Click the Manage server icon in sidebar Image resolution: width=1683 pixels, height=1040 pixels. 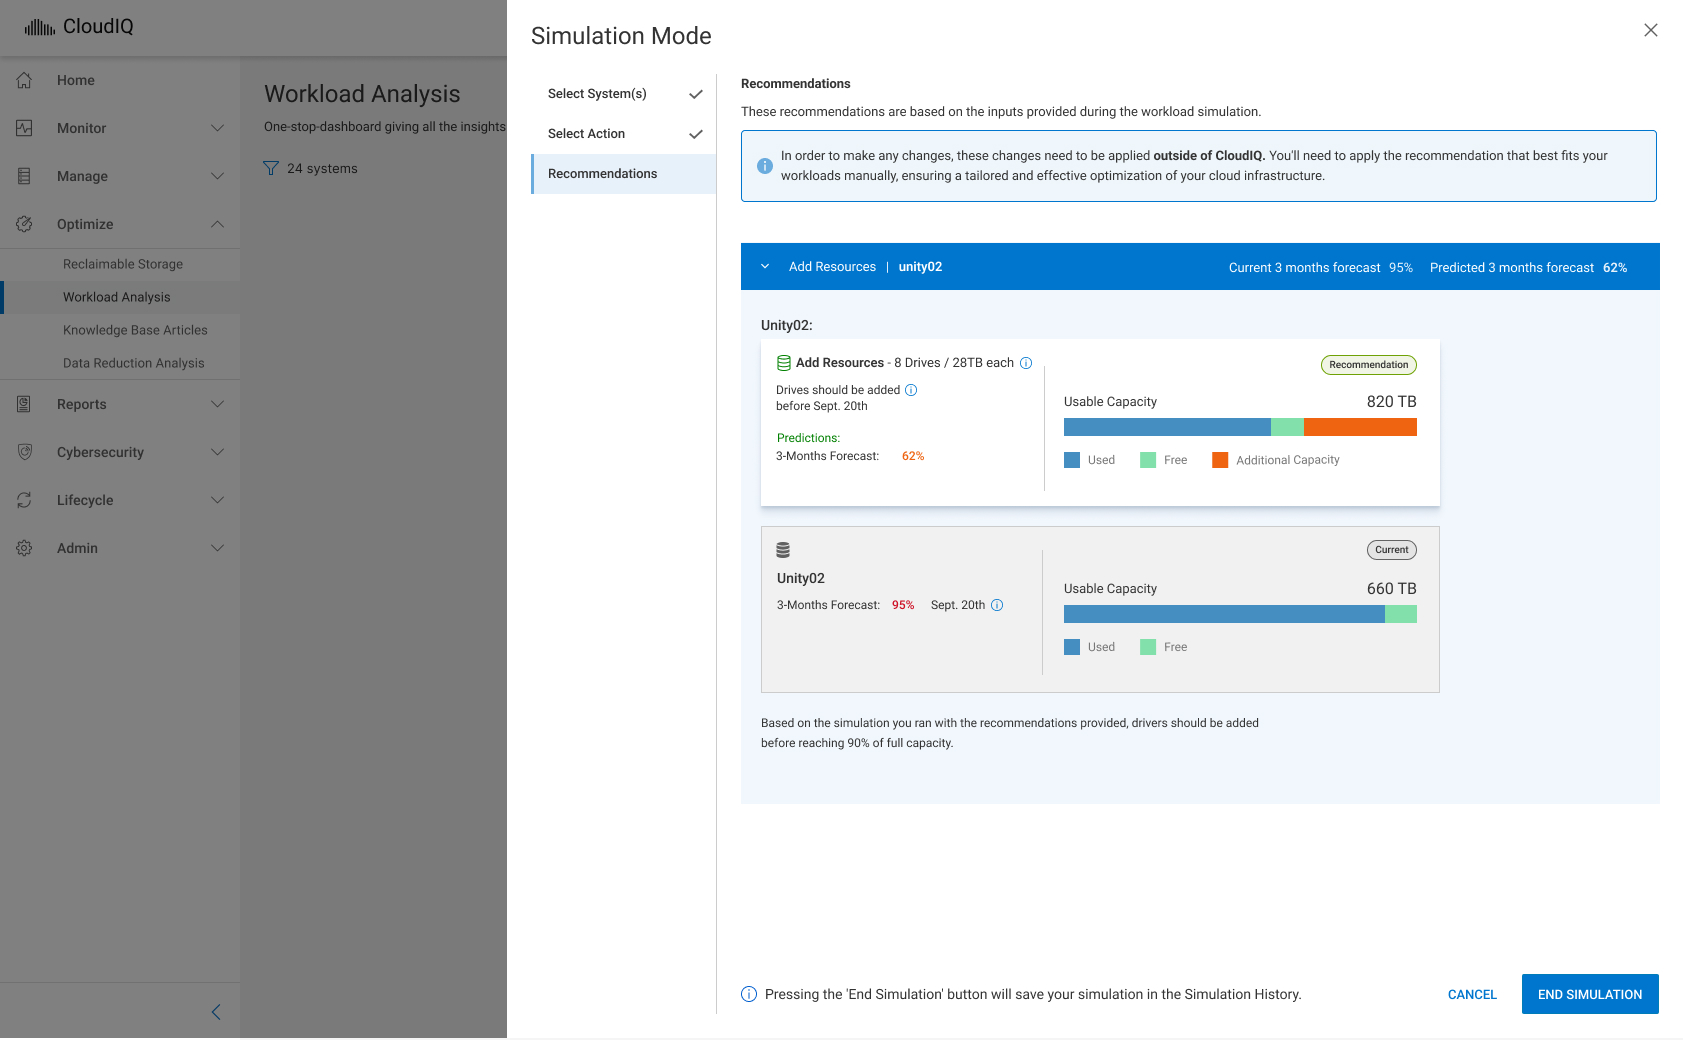(x=25, y=176)
